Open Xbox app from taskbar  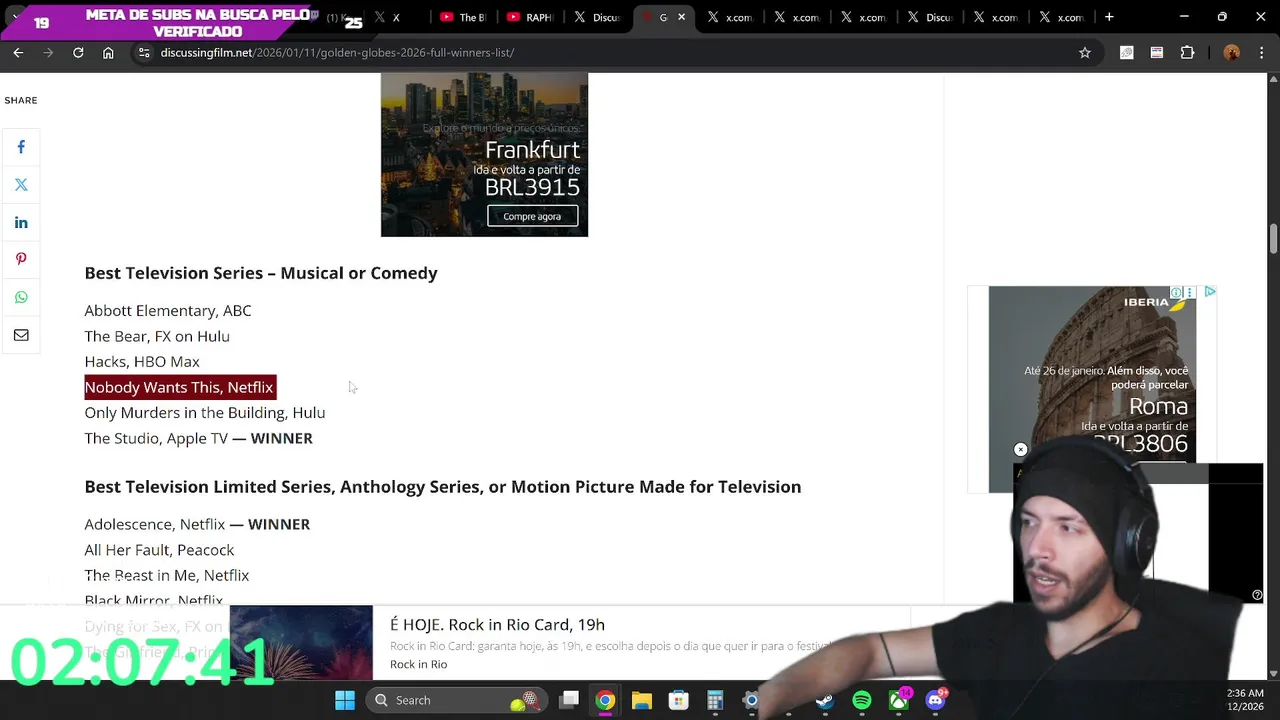point(898,700)
